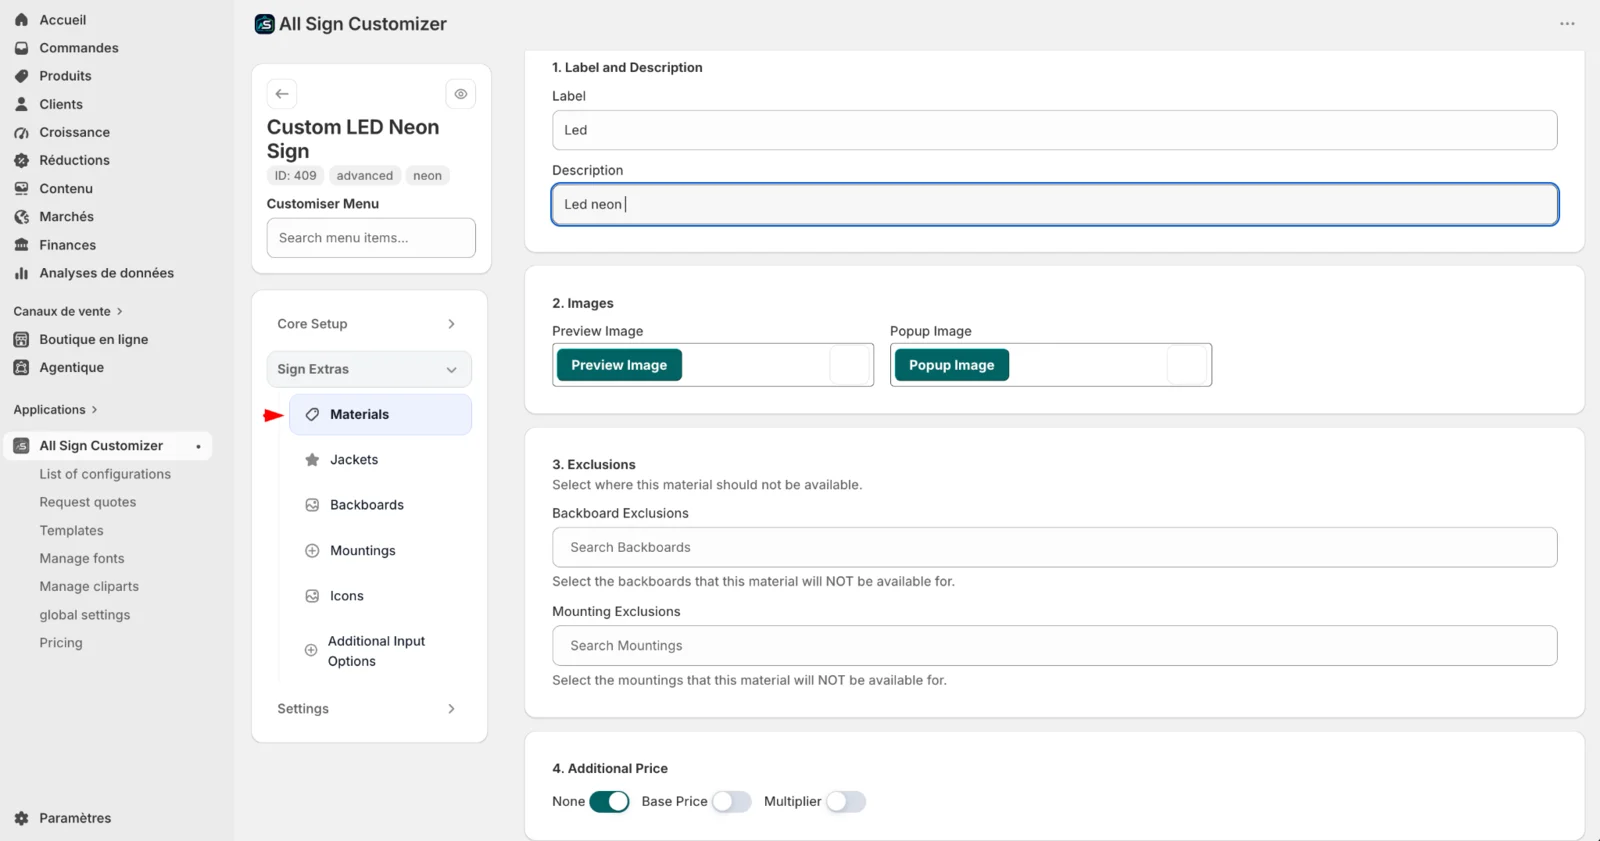Click the Croissance gauge icon

[21, 132]
